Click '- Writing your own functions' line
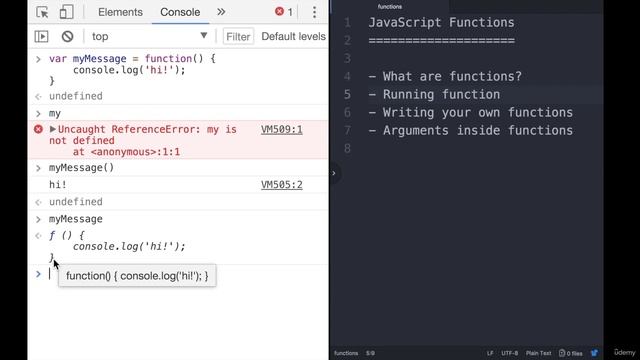Viewport: 640px width, 360px height. click(x=471, y=112)
